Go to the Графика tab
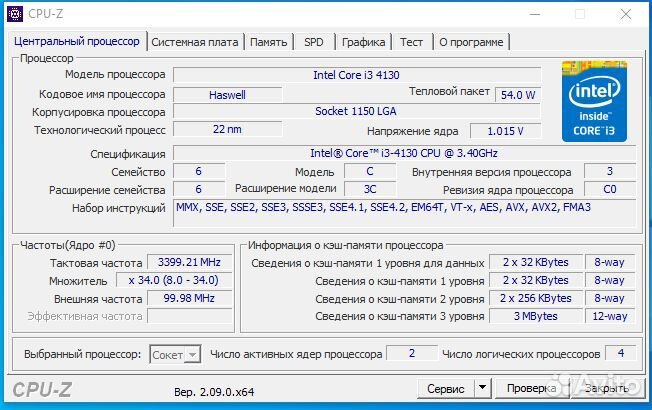The height and width of the screenshot is (410, 652). pyautogui.click(x=363, y=42)
